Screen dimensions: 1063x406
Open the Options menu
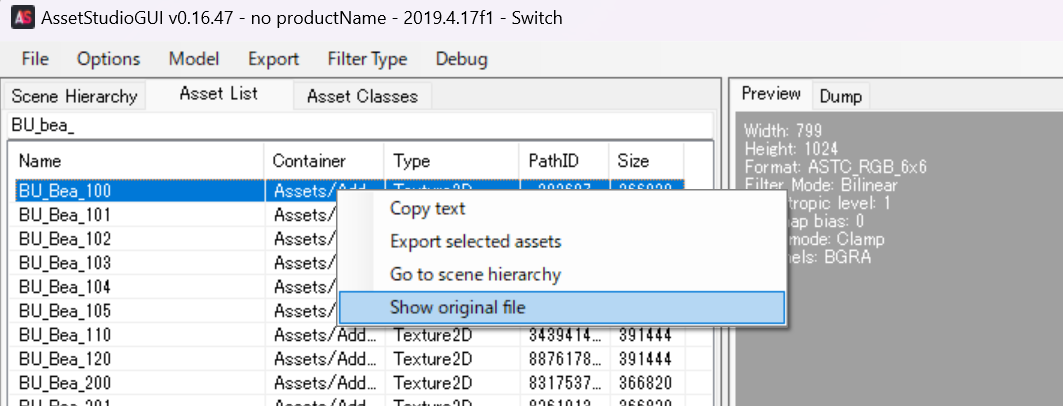click(108, 59)
